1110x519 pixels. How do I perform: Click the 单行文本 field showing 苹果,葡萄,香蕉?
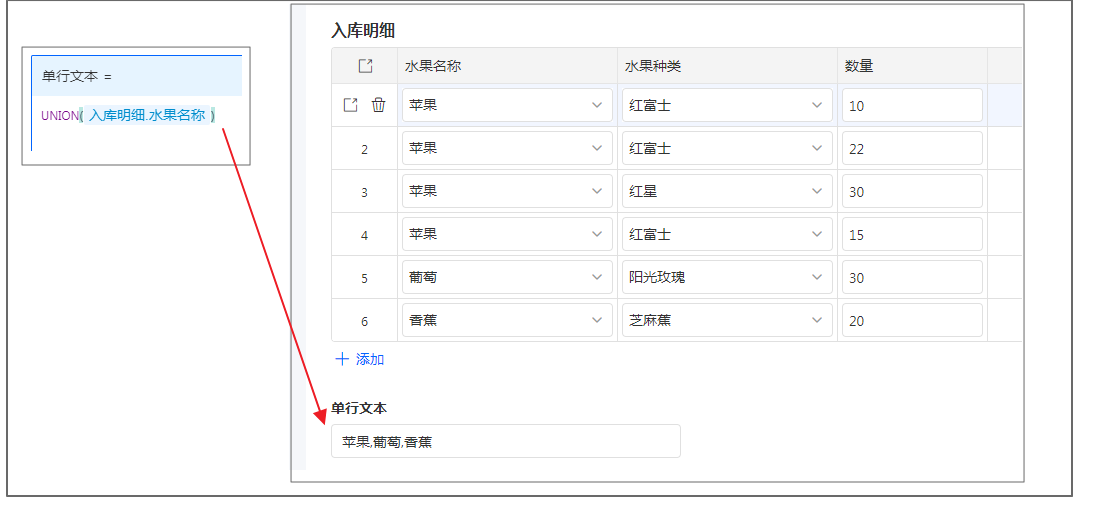[x=505, y=441]
